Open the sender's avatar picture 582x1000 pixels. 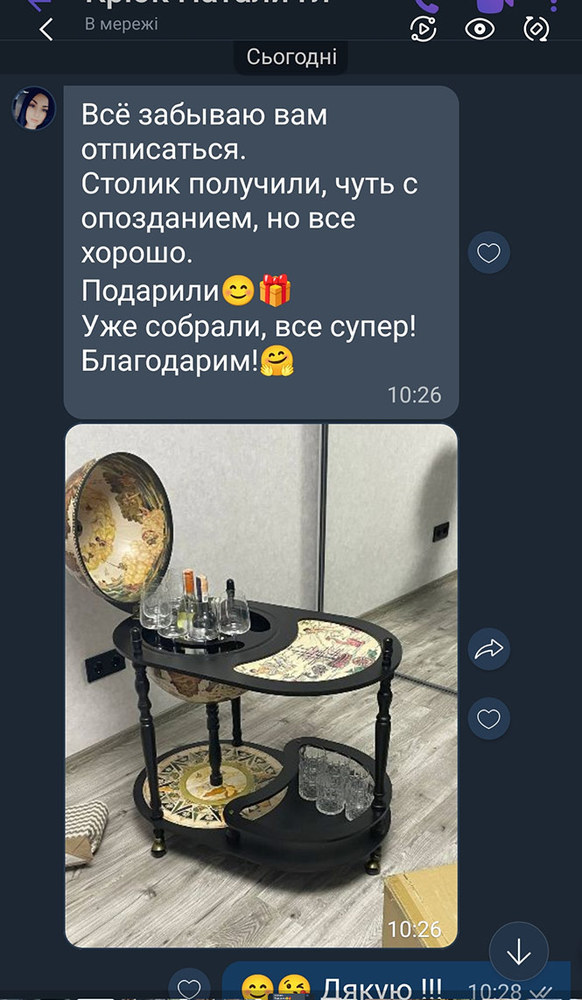point(34,108)
